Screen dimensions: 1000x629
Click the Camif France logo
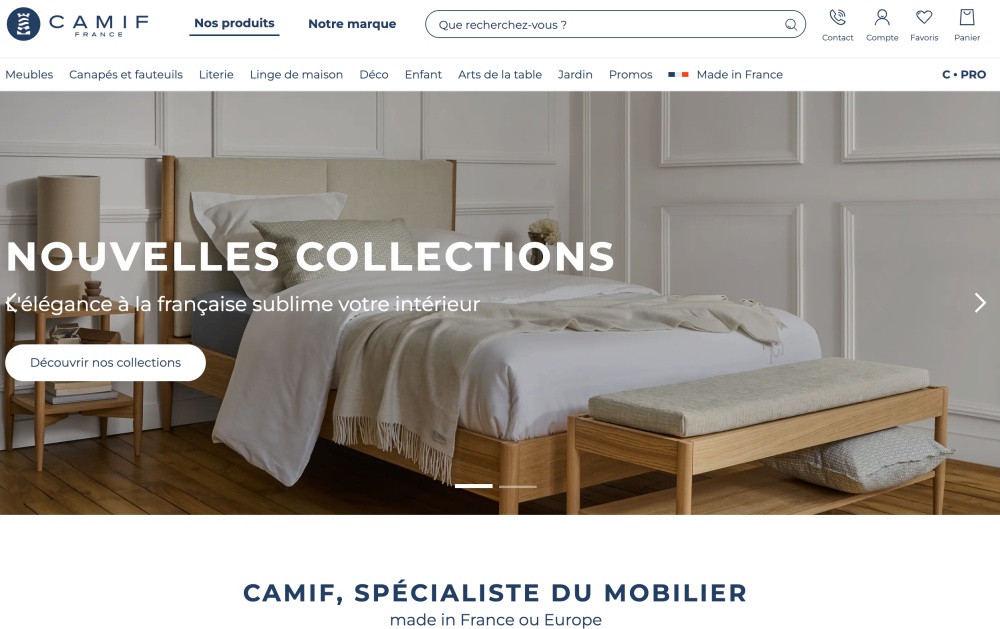(x=78, y=24)
